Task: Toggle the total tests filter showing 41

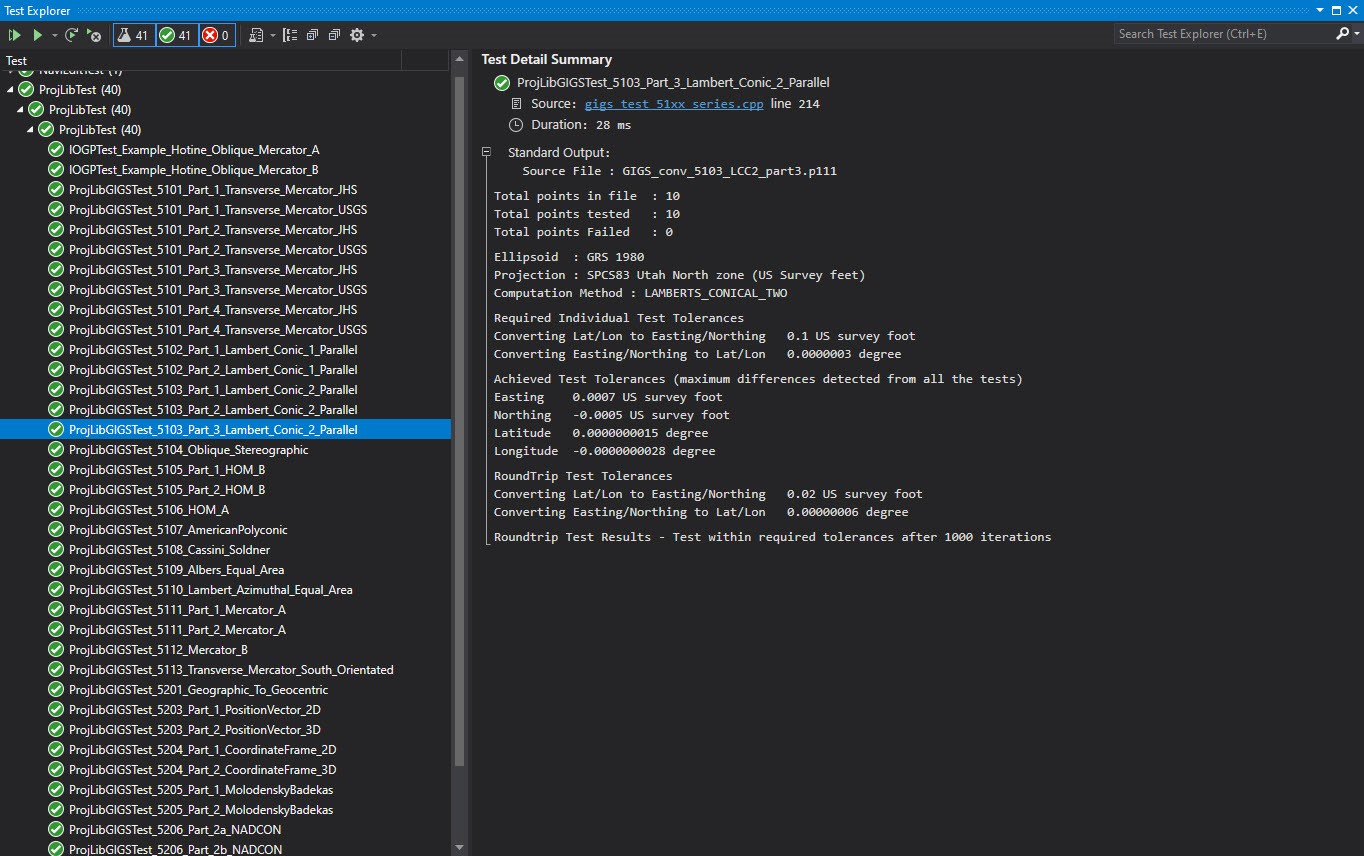Action: pos(133,35)
